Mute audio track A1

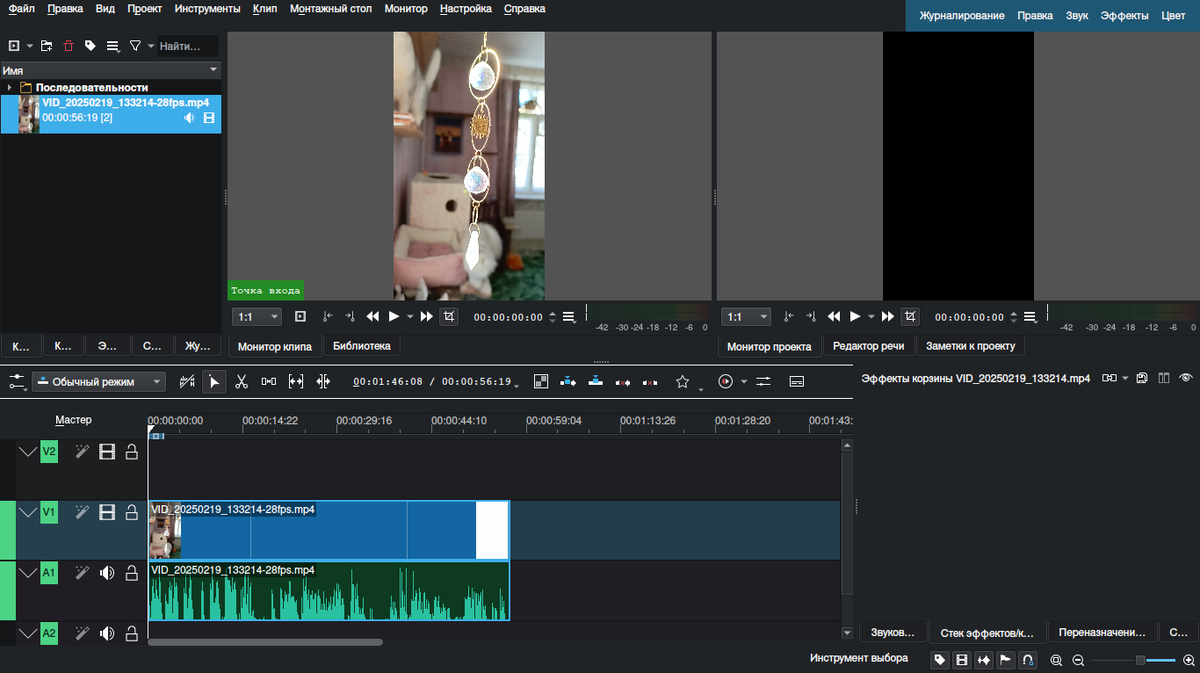click(107, 573)
